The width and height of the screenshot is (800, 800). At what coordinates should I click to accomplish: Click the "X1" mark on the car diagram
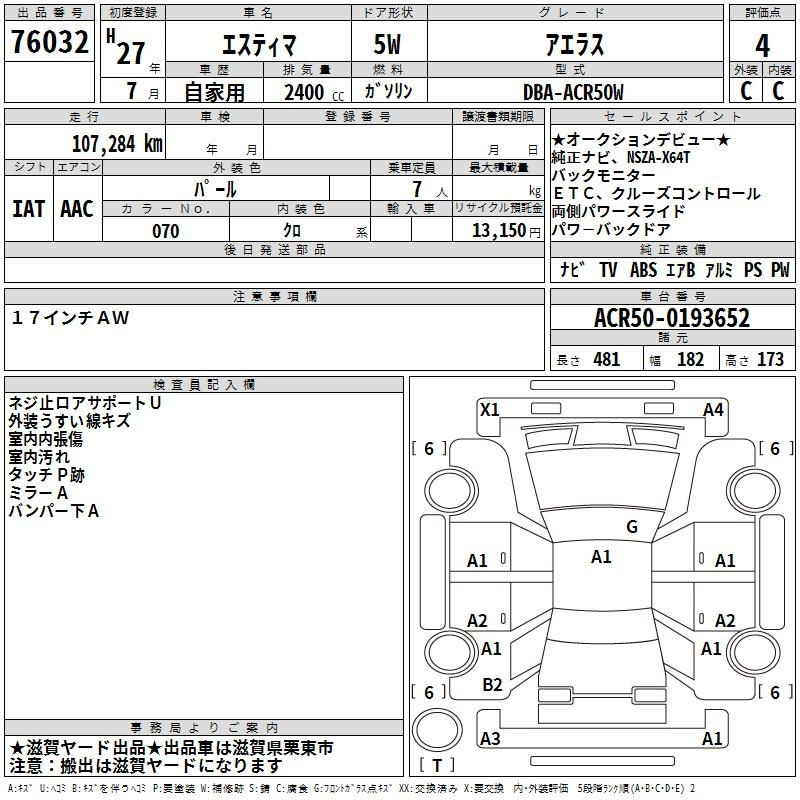(490, 410)
